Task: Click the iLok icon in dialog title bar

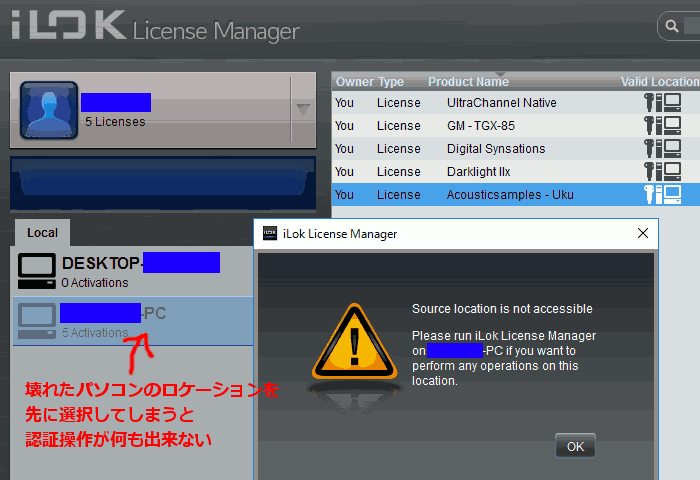Action: click(x=270, y=233)
